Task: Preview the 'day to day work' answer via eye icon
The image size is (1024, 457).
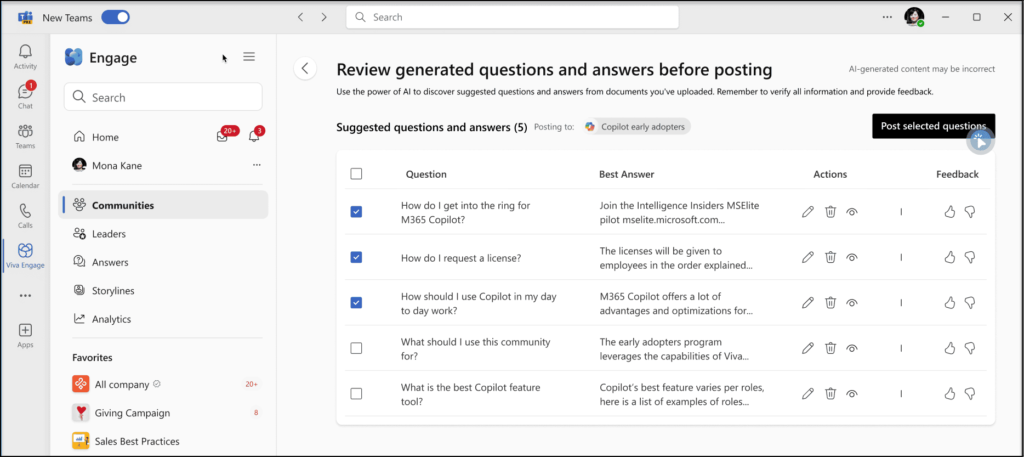Action: click(x=852, y=302)
